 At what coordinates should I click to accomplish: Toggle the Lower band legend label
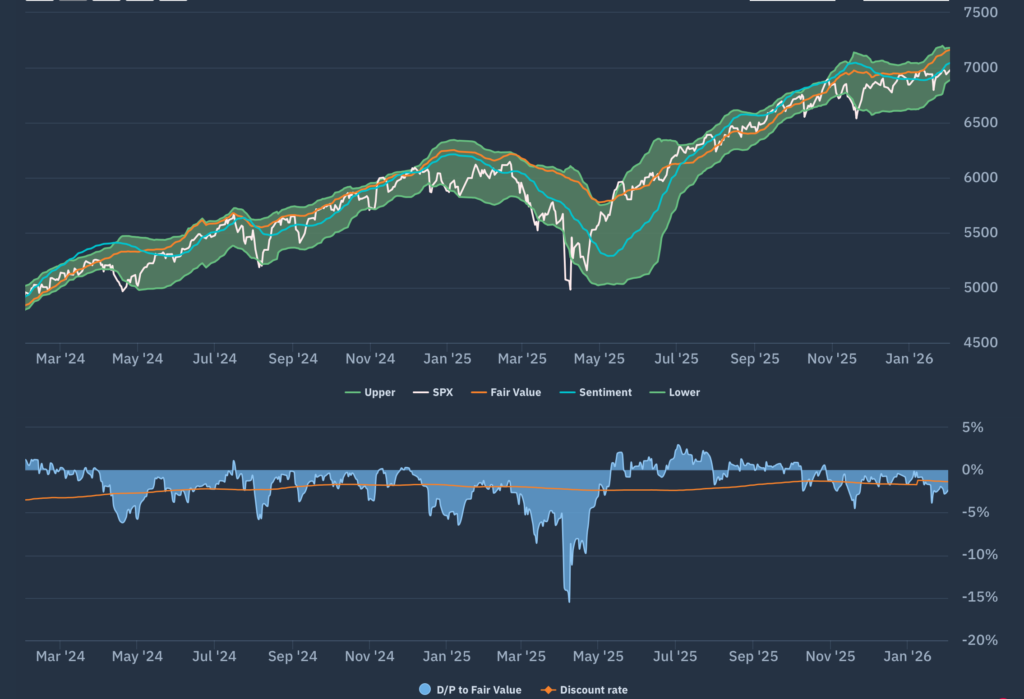[685, 393]
